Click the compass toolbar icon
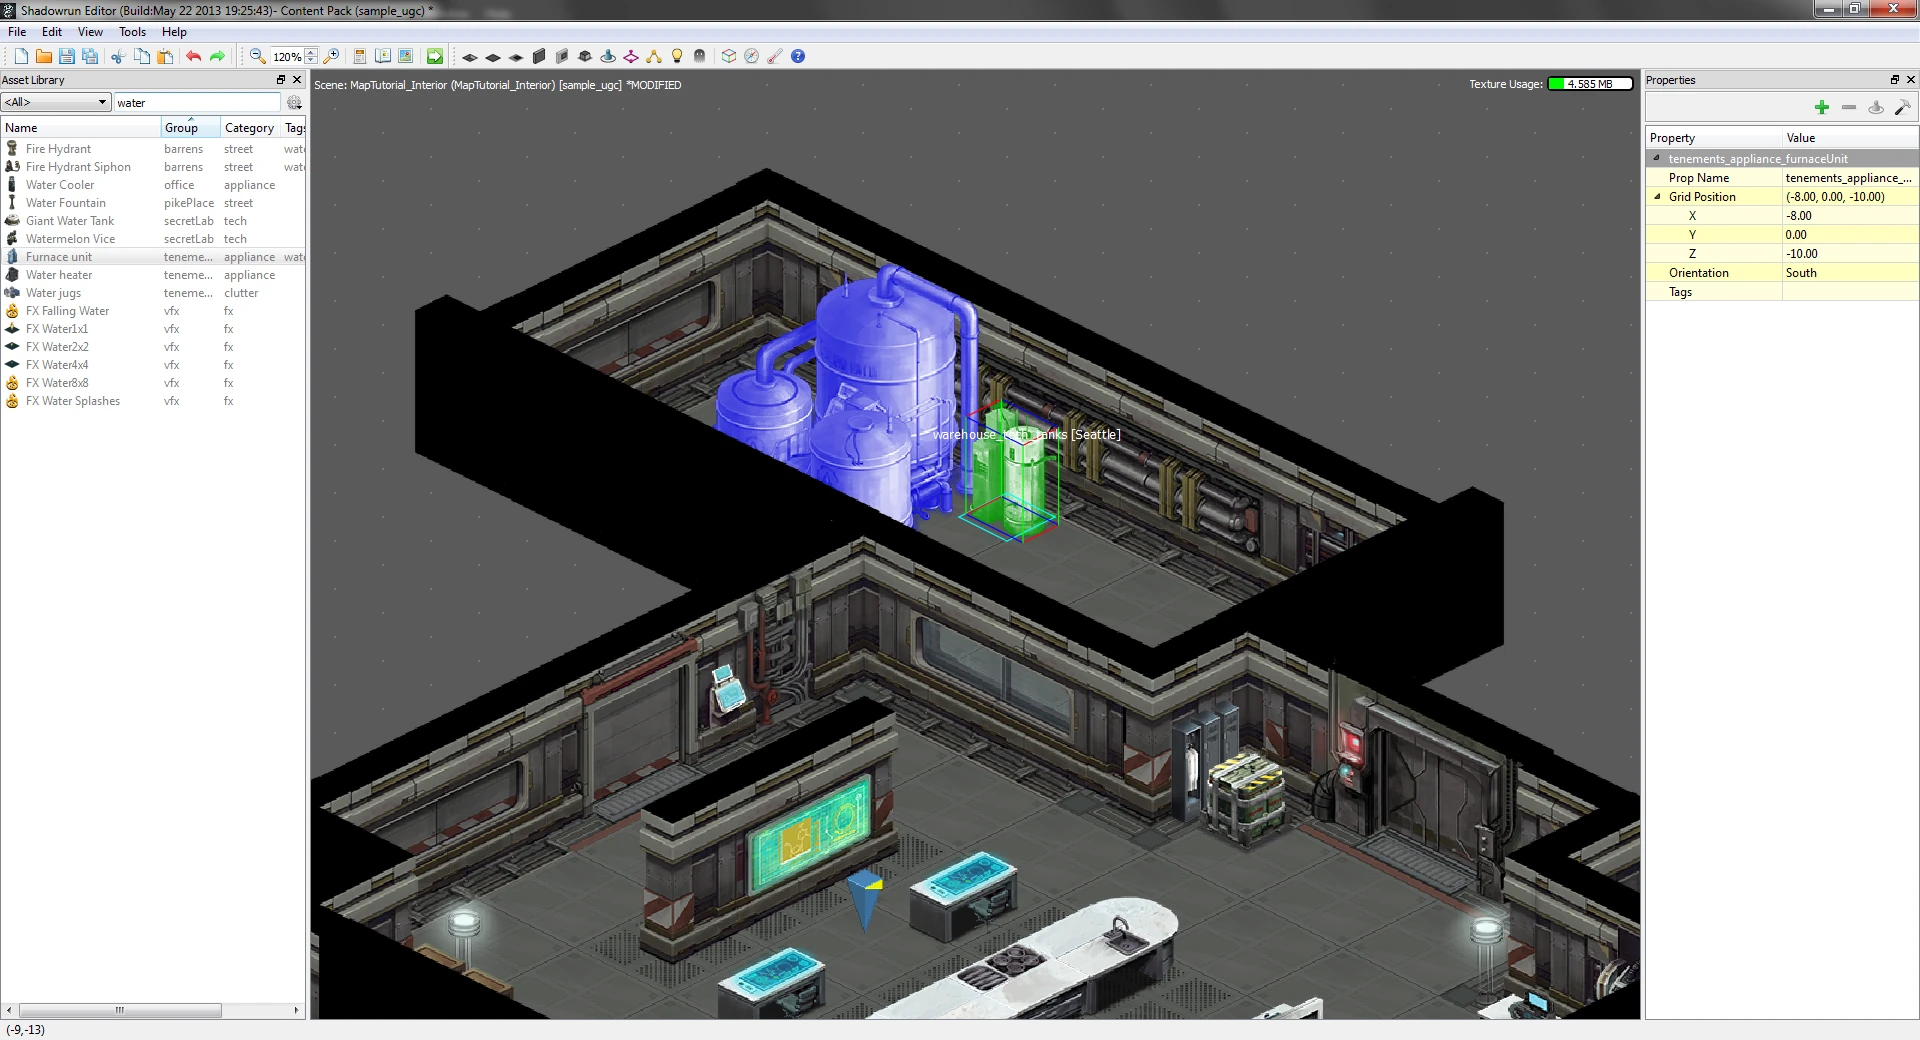1920x1040 pixels. [x=752, y=57]
